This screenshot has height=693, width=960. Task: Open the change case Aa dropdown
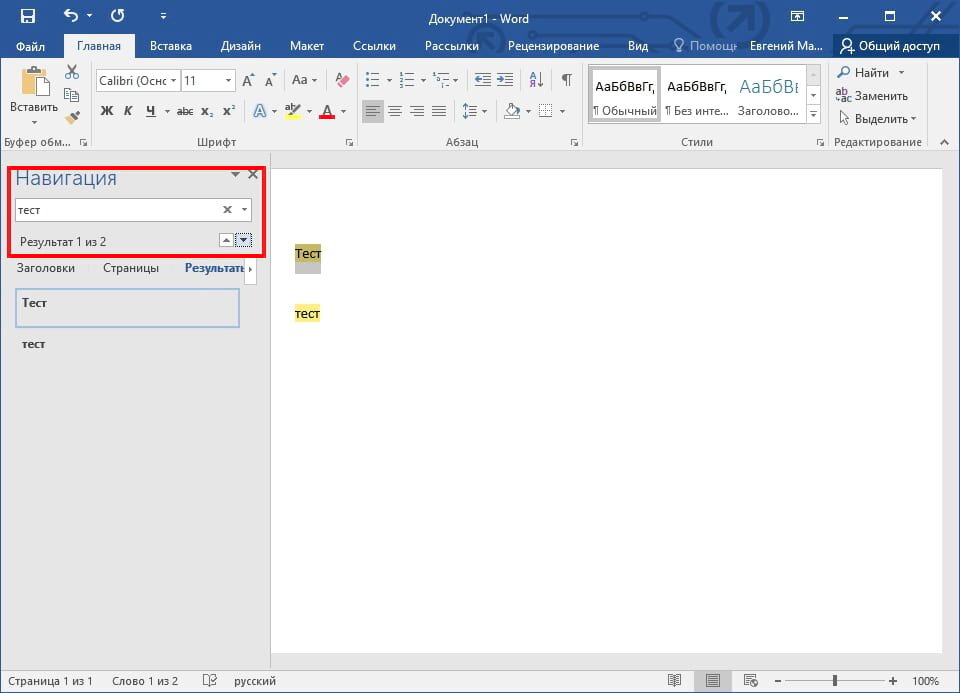pyautogui.click(x=304, y=80)
